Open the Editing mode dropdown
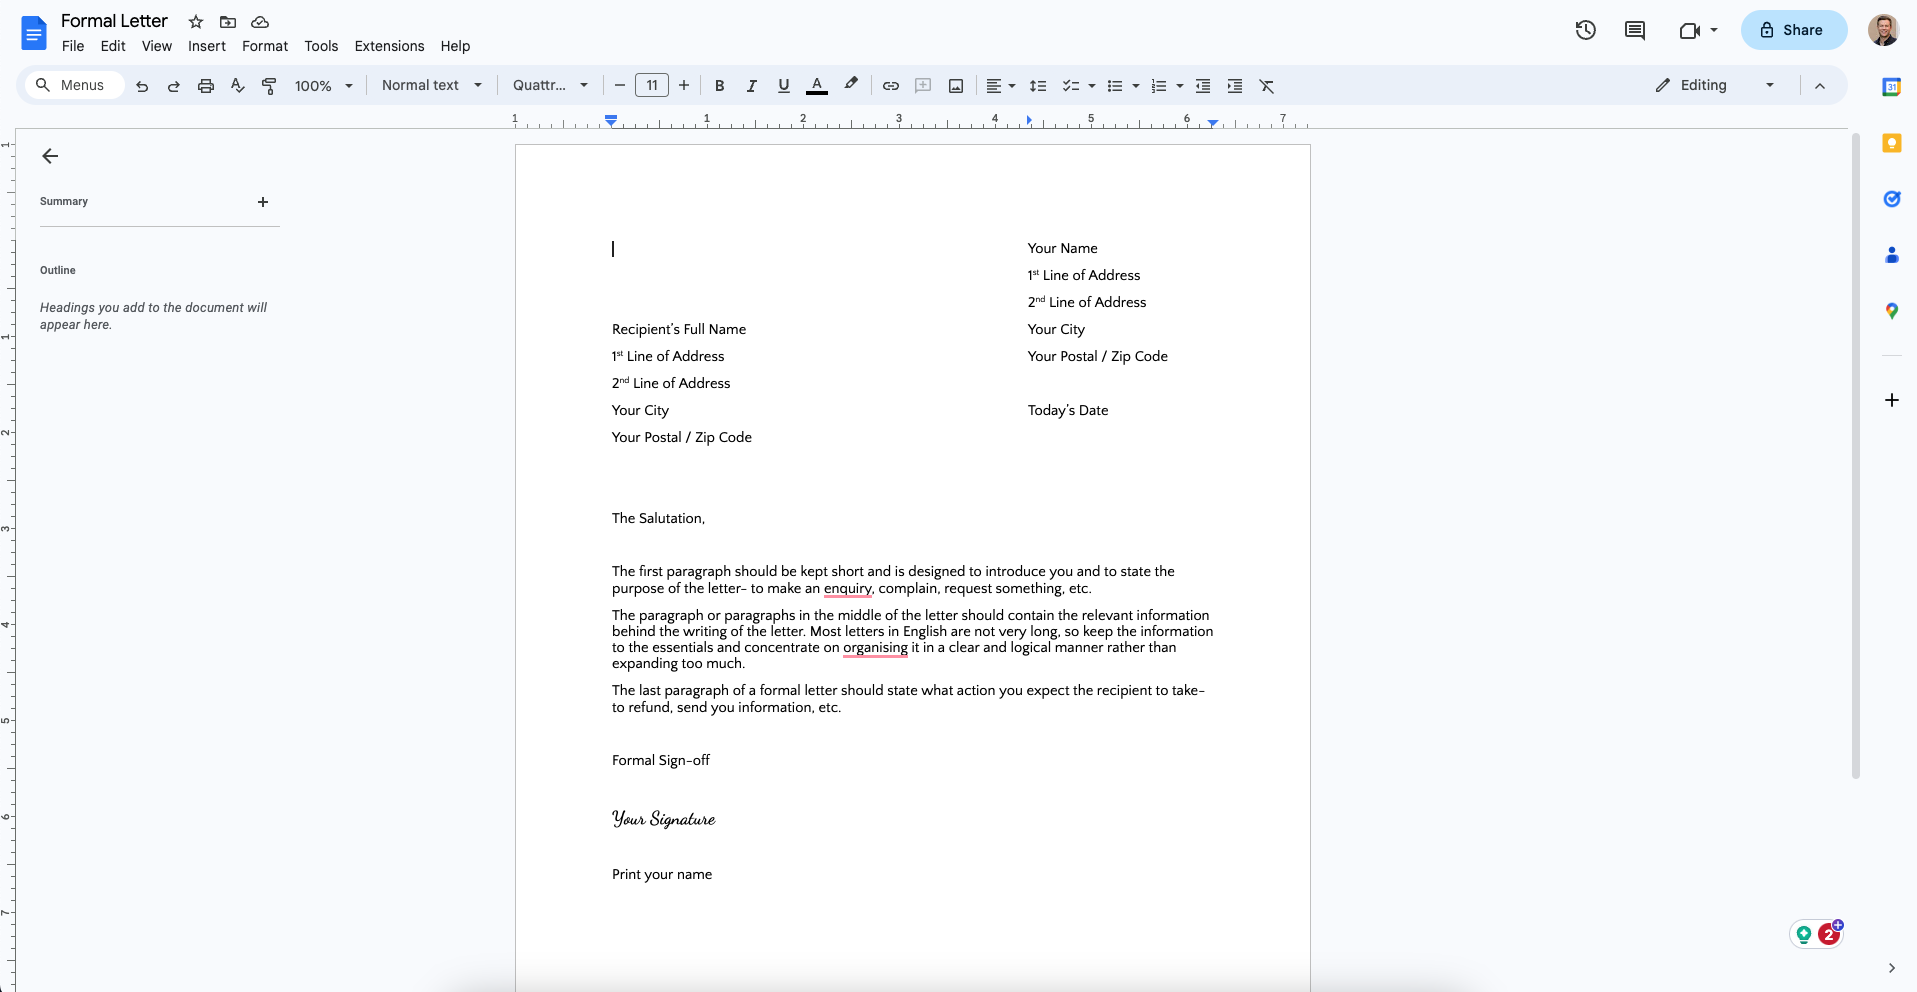This screenshot has height=992, width=1917. coord(1713,85)
